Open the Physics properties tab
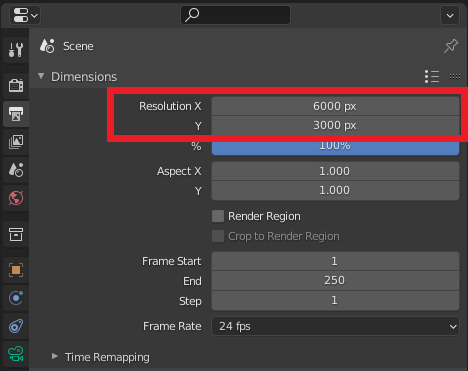The image size is (468, 371). click(16, 298)
